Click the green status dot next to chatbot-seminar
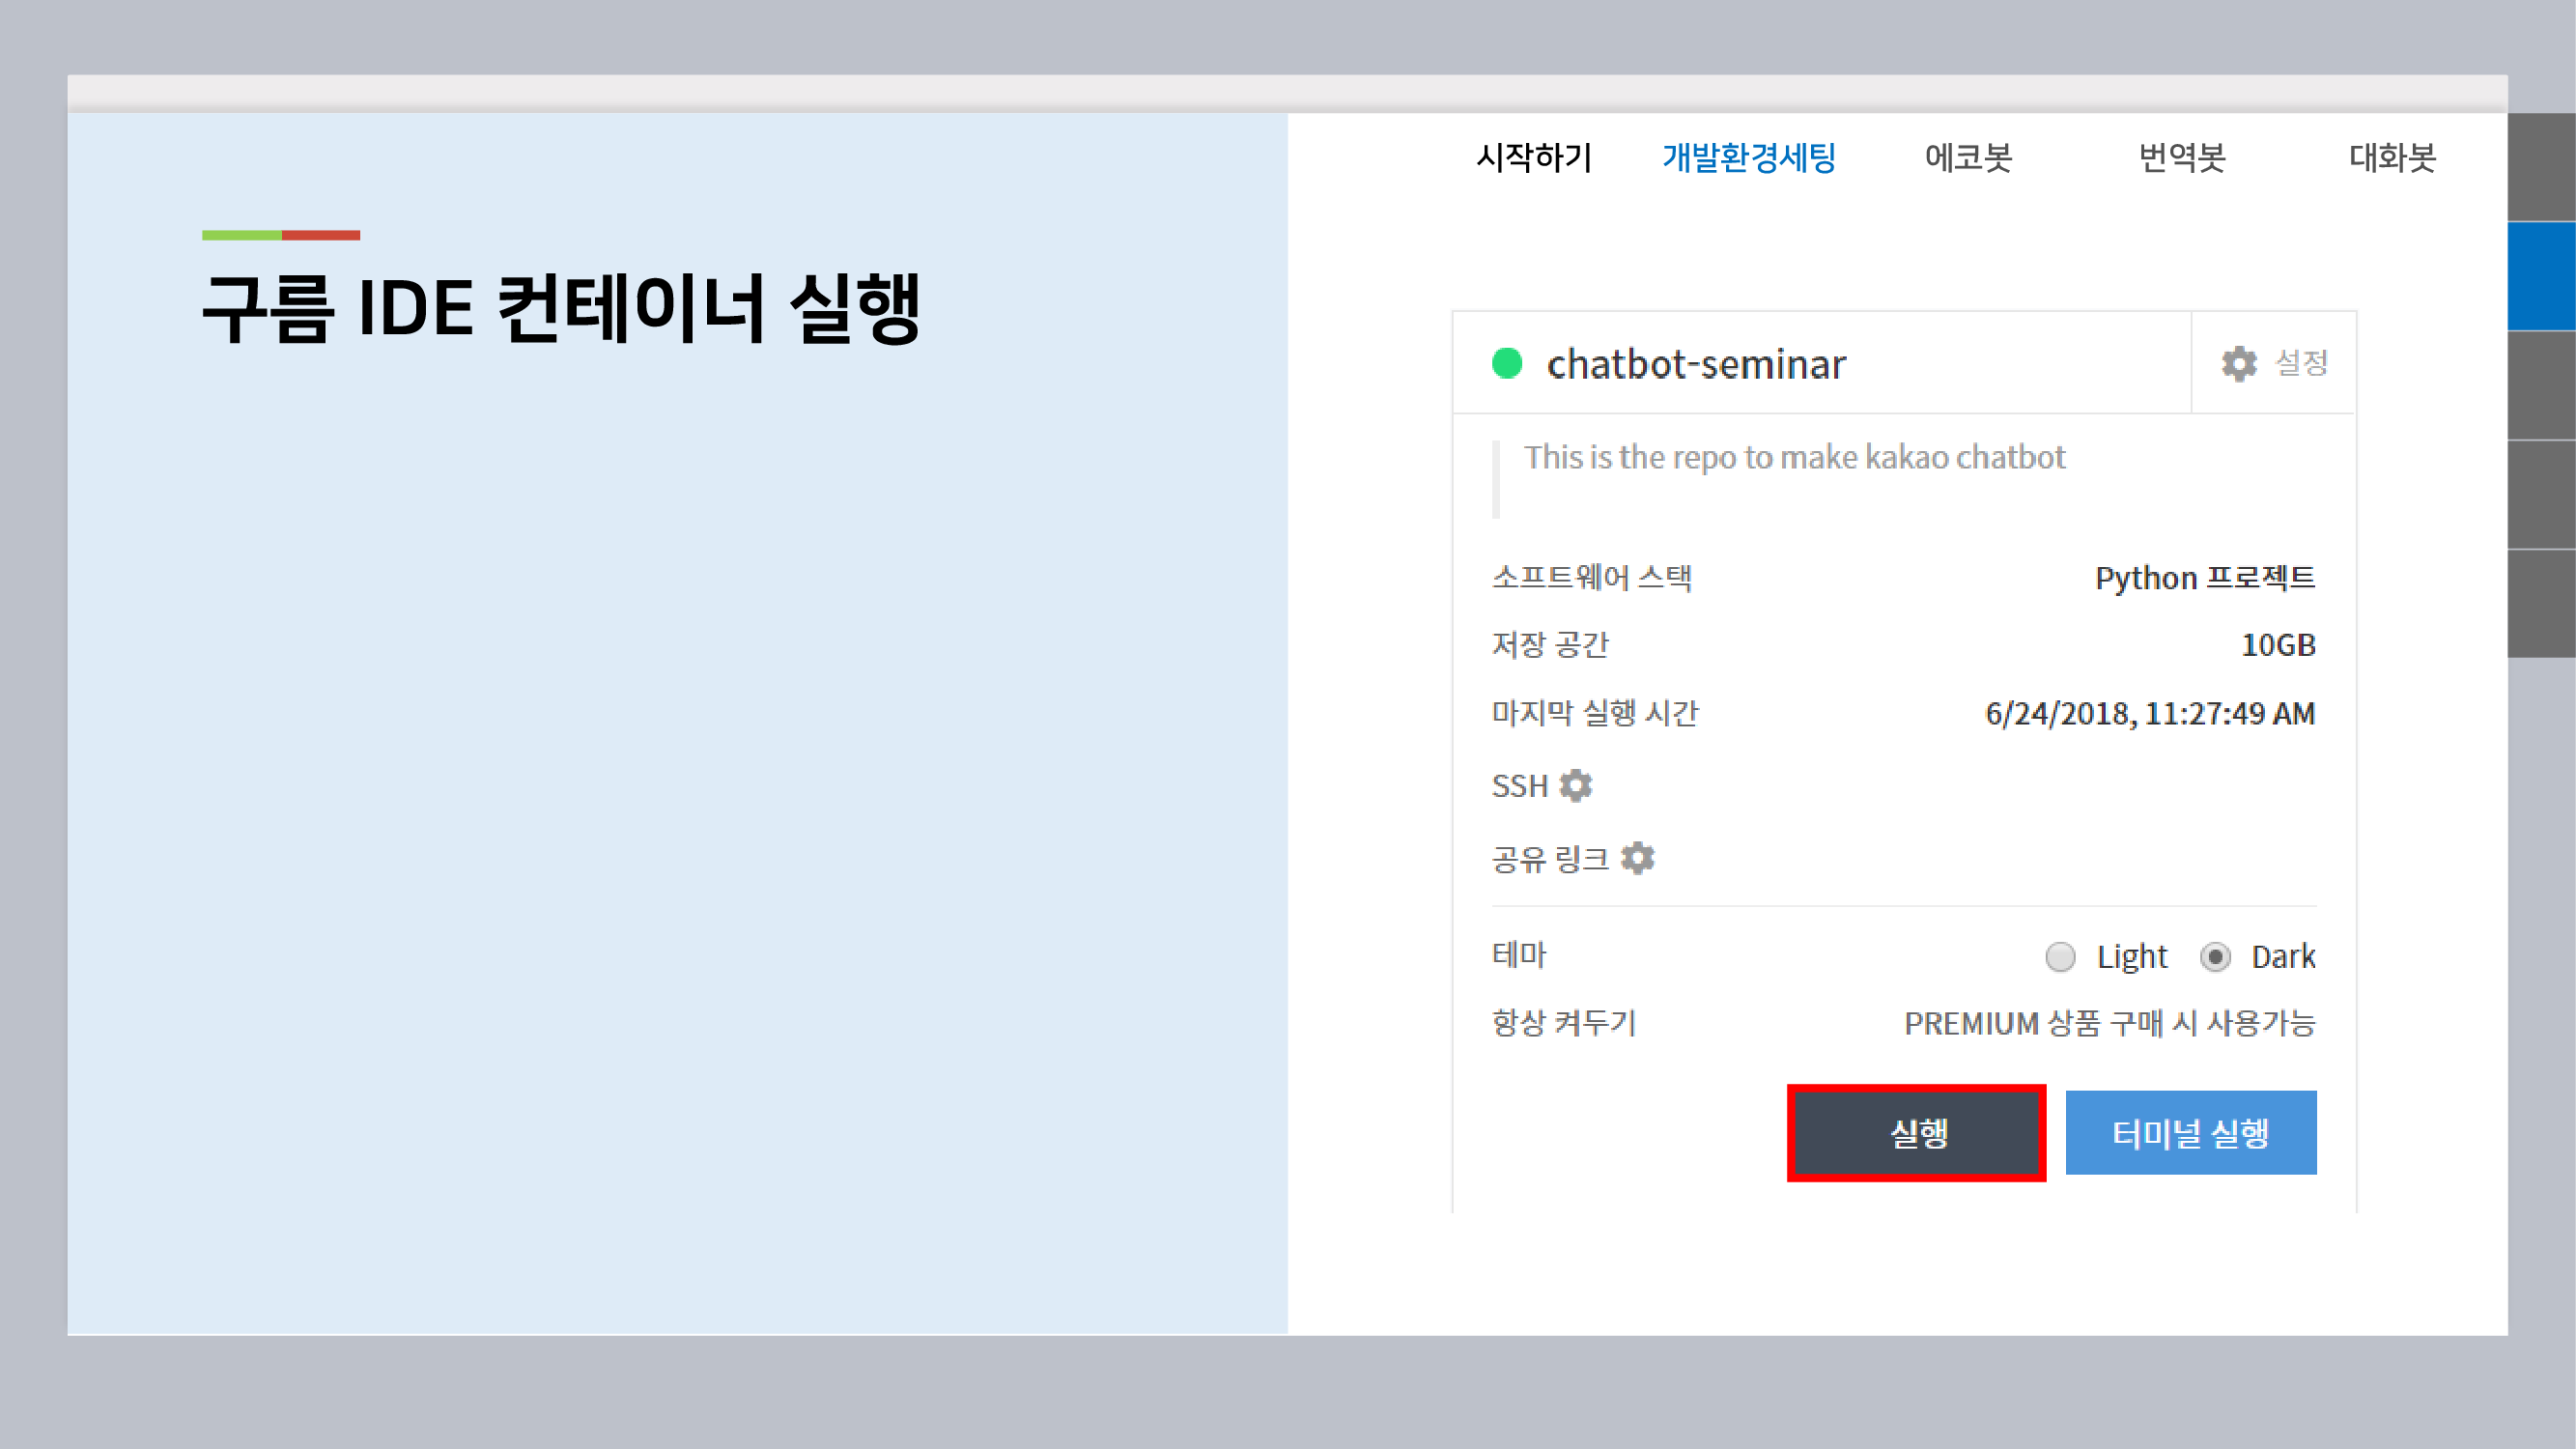 pos(1506,363)
